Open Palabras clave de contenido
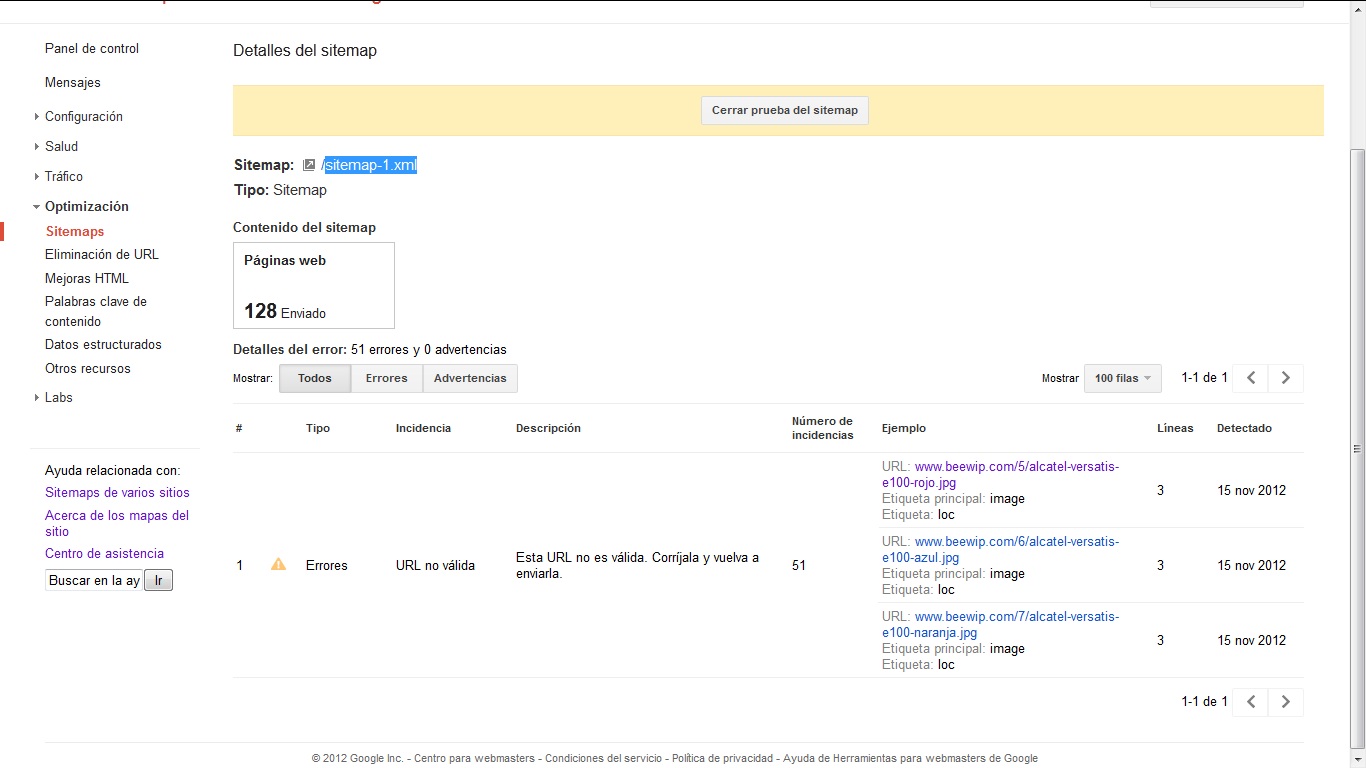Screen dimensions: 1366x768 coord(96,311)
